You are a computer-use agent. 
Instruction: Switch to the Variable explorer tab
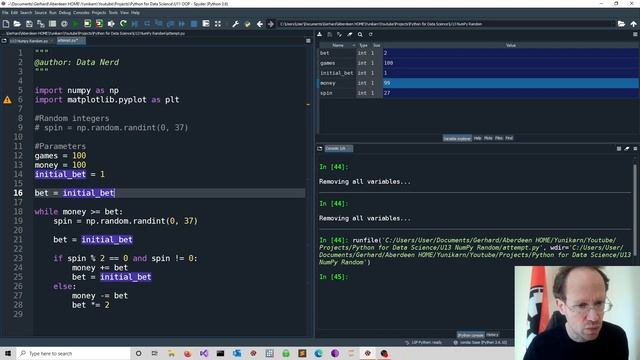click(457, 138)
